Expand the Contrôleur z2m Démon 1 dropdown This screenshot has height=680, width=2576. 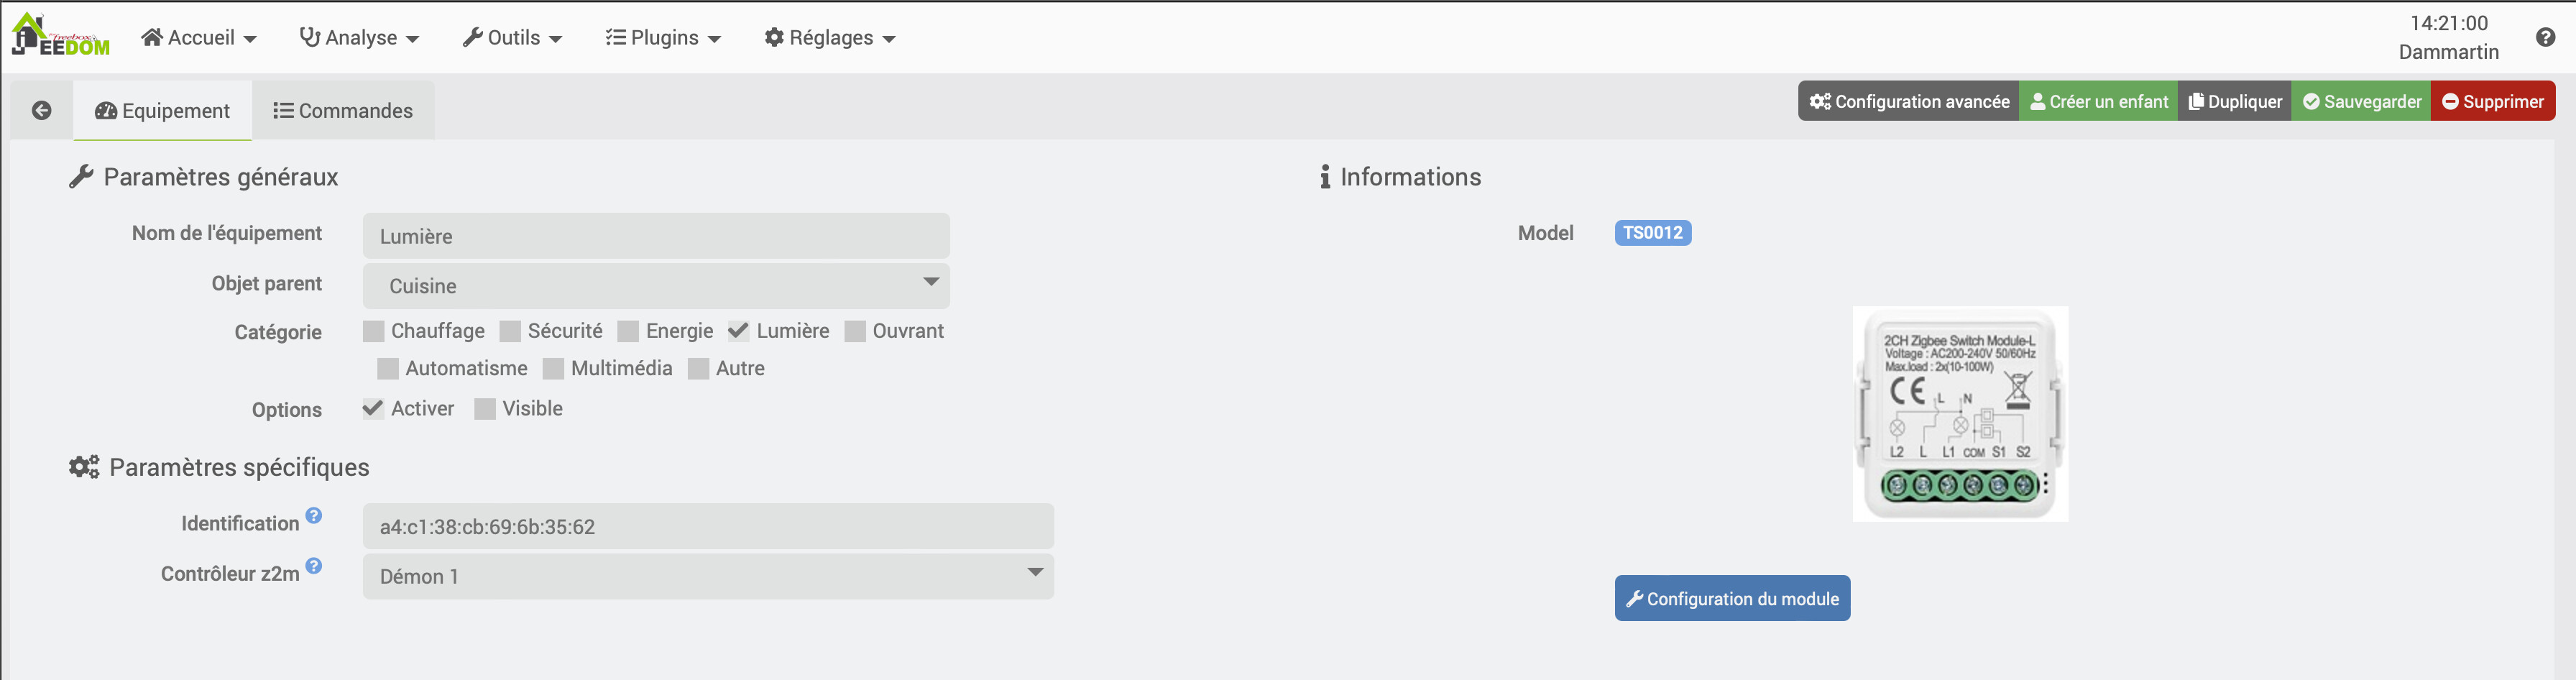click(708, 577)
